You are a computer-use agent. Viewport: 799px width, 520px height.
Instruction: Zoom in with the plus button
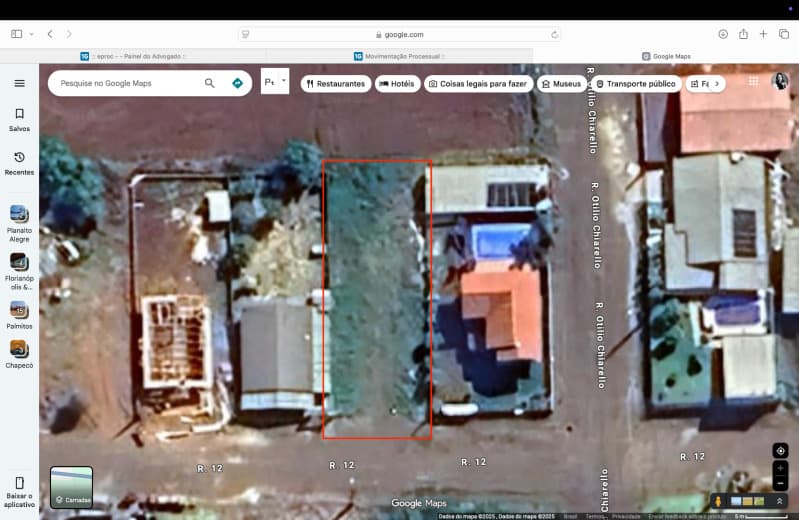(780, 468)
